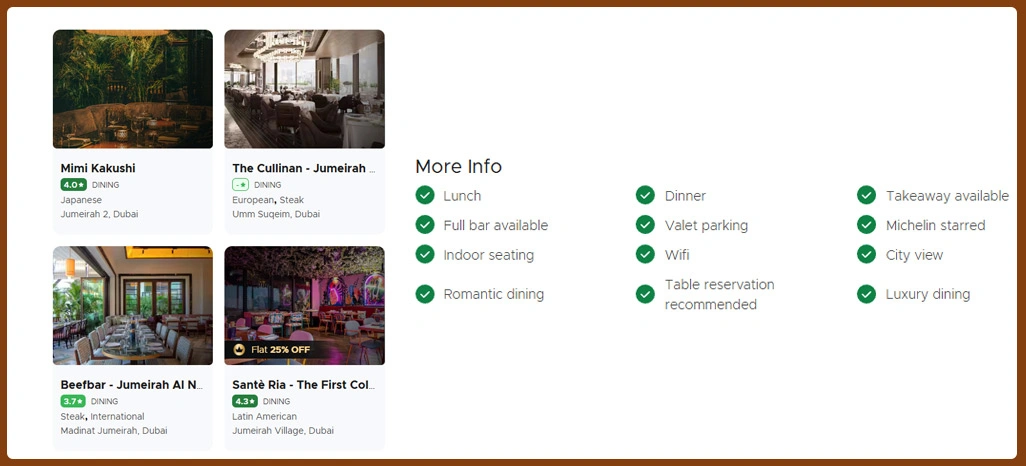Click the Luxury dining checkmark icon

867,294
